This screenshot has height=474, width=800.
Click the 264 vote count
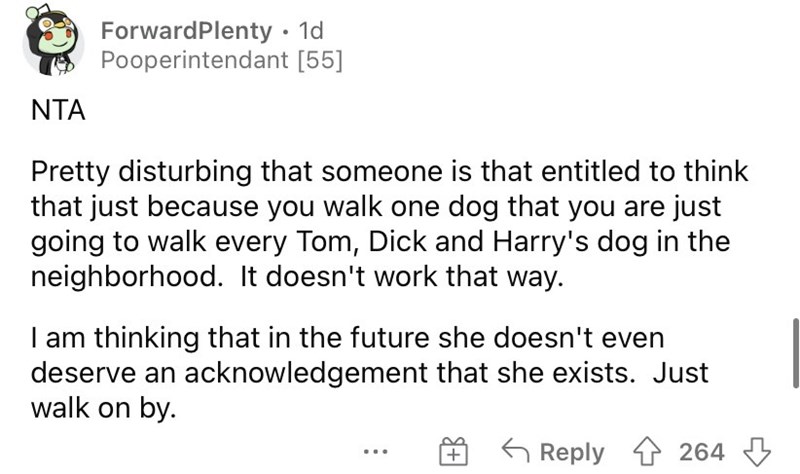(x=702, y=452)
